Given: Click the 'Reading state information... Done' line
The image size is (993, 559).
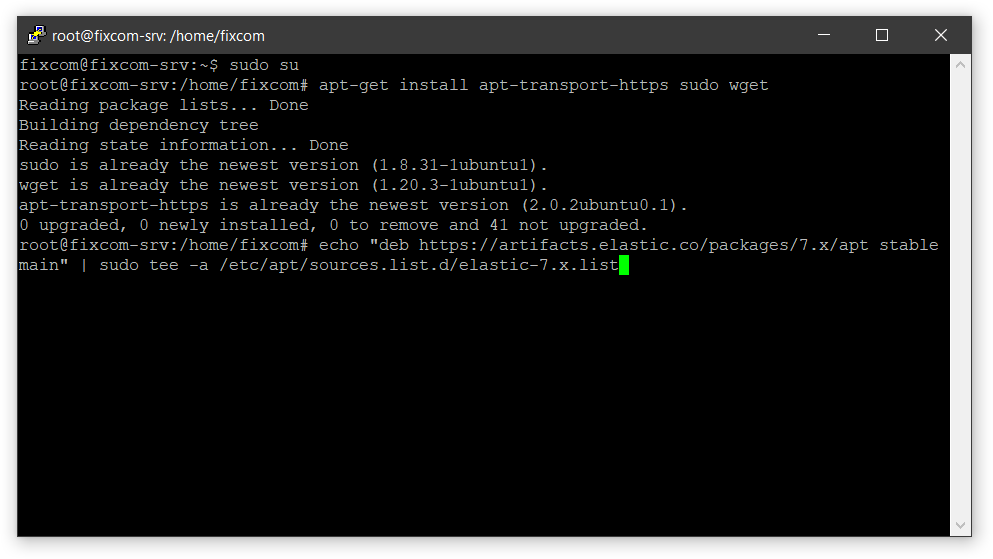Looking at the screenshot, I should [184, 145].
